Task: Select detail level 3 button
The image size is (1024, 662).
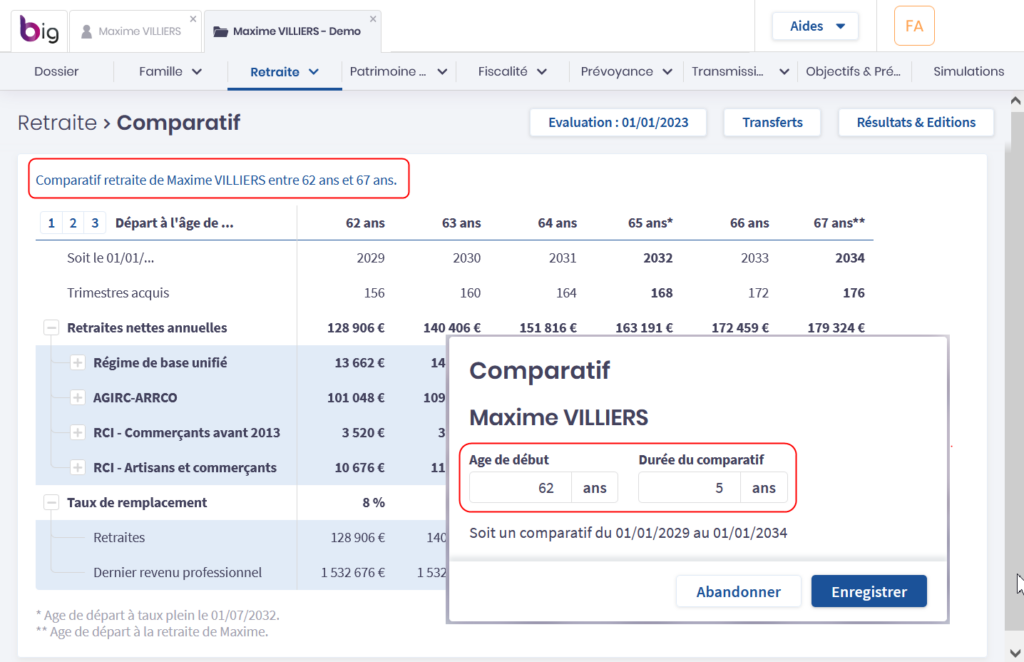Action: pyautogui.click(x=93, y=223)
